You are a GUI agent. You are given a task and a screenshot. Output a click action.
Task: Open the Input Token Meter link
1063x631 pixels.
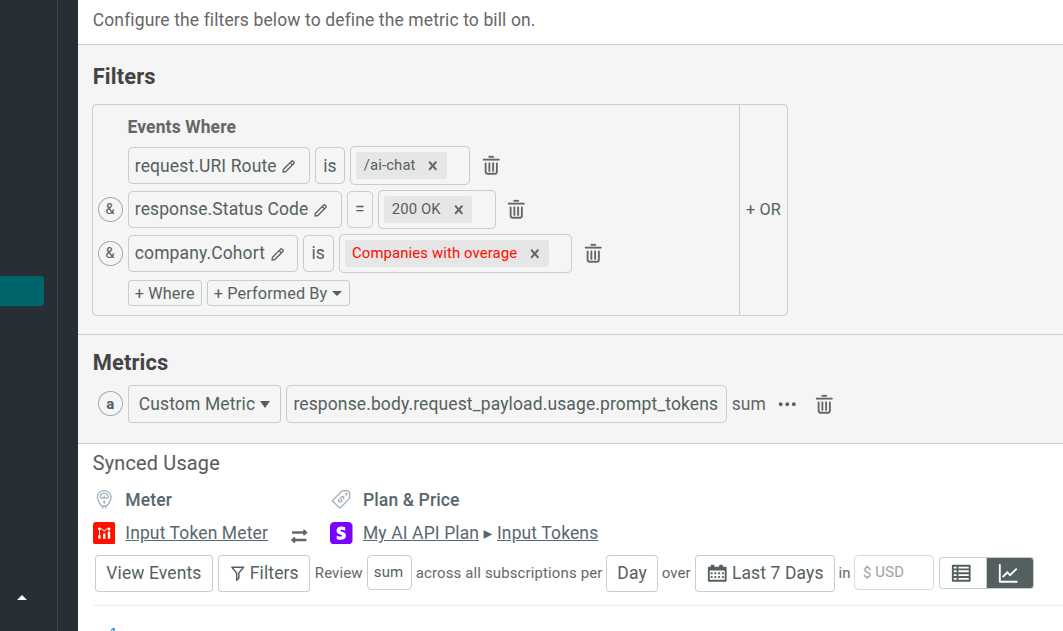(196, 533)
